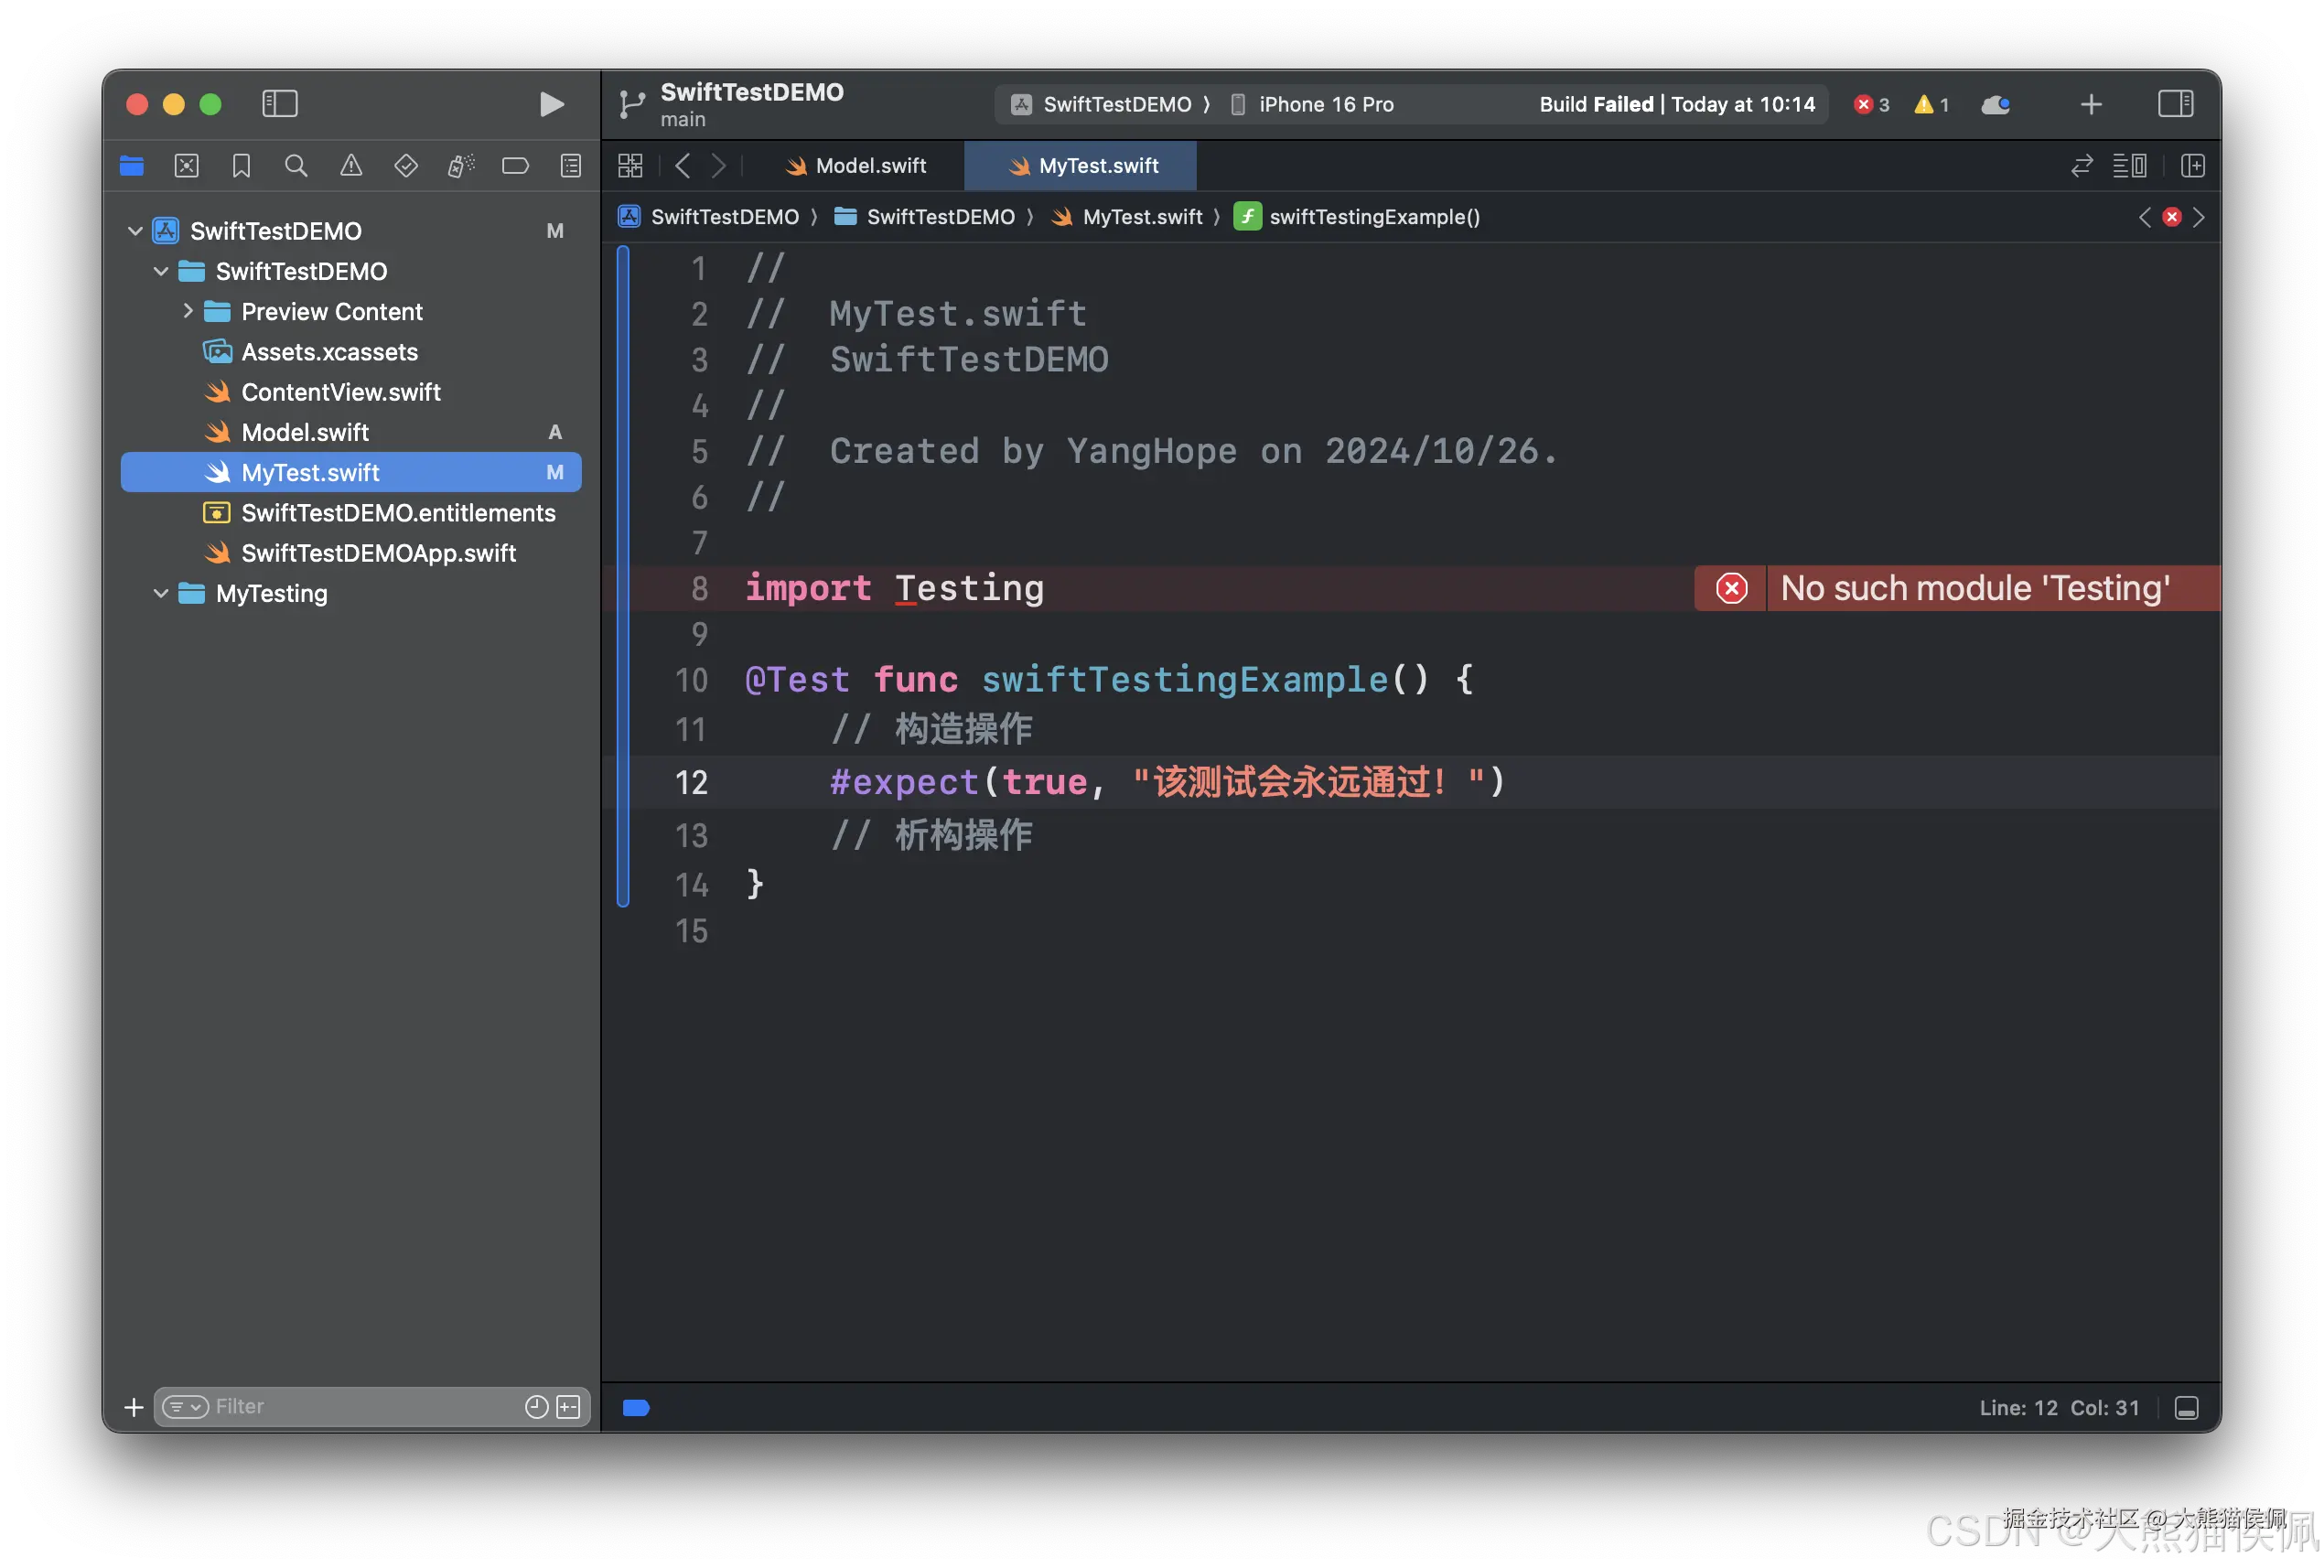This screenshot has width=2324, height=1568.
Task: Click the jump bar red error indicator
Action: pos(2172,217)
